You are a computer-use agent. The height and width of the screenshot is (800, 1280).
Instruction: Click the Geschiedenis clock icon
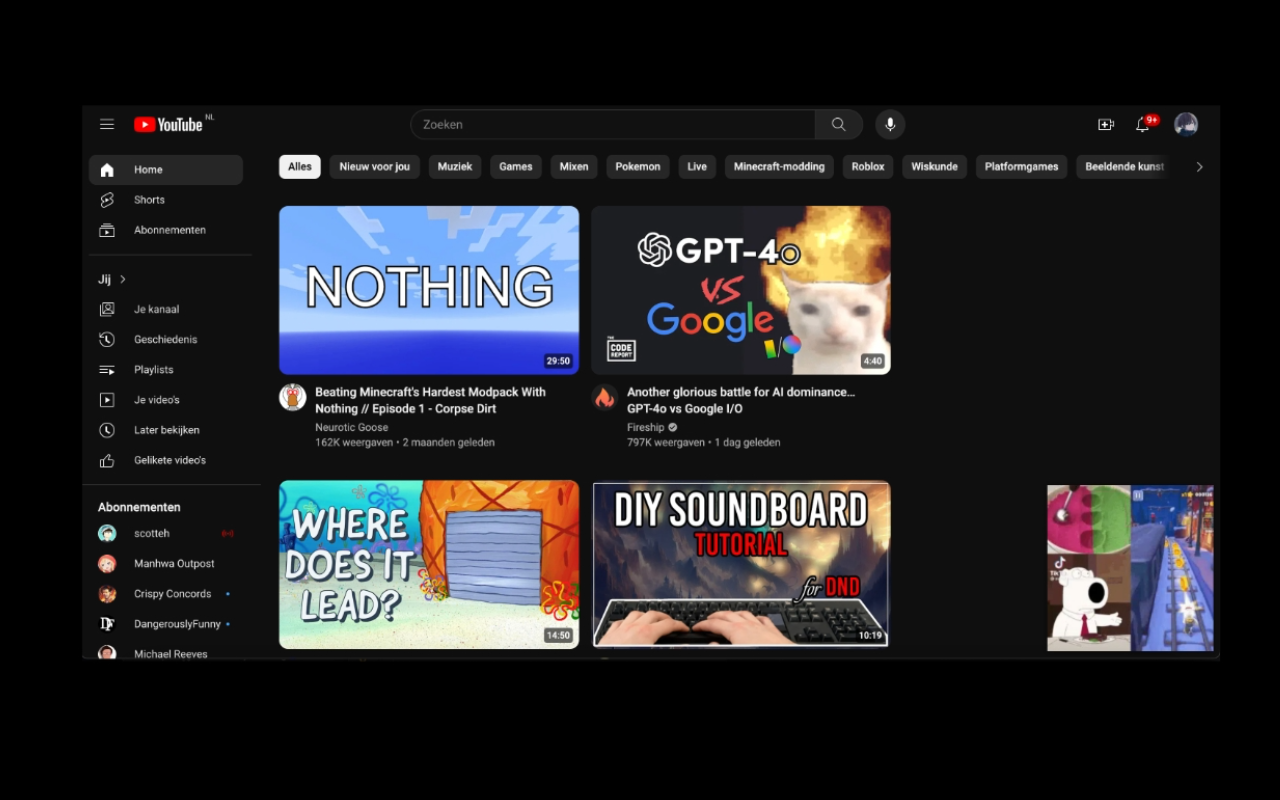107,340
